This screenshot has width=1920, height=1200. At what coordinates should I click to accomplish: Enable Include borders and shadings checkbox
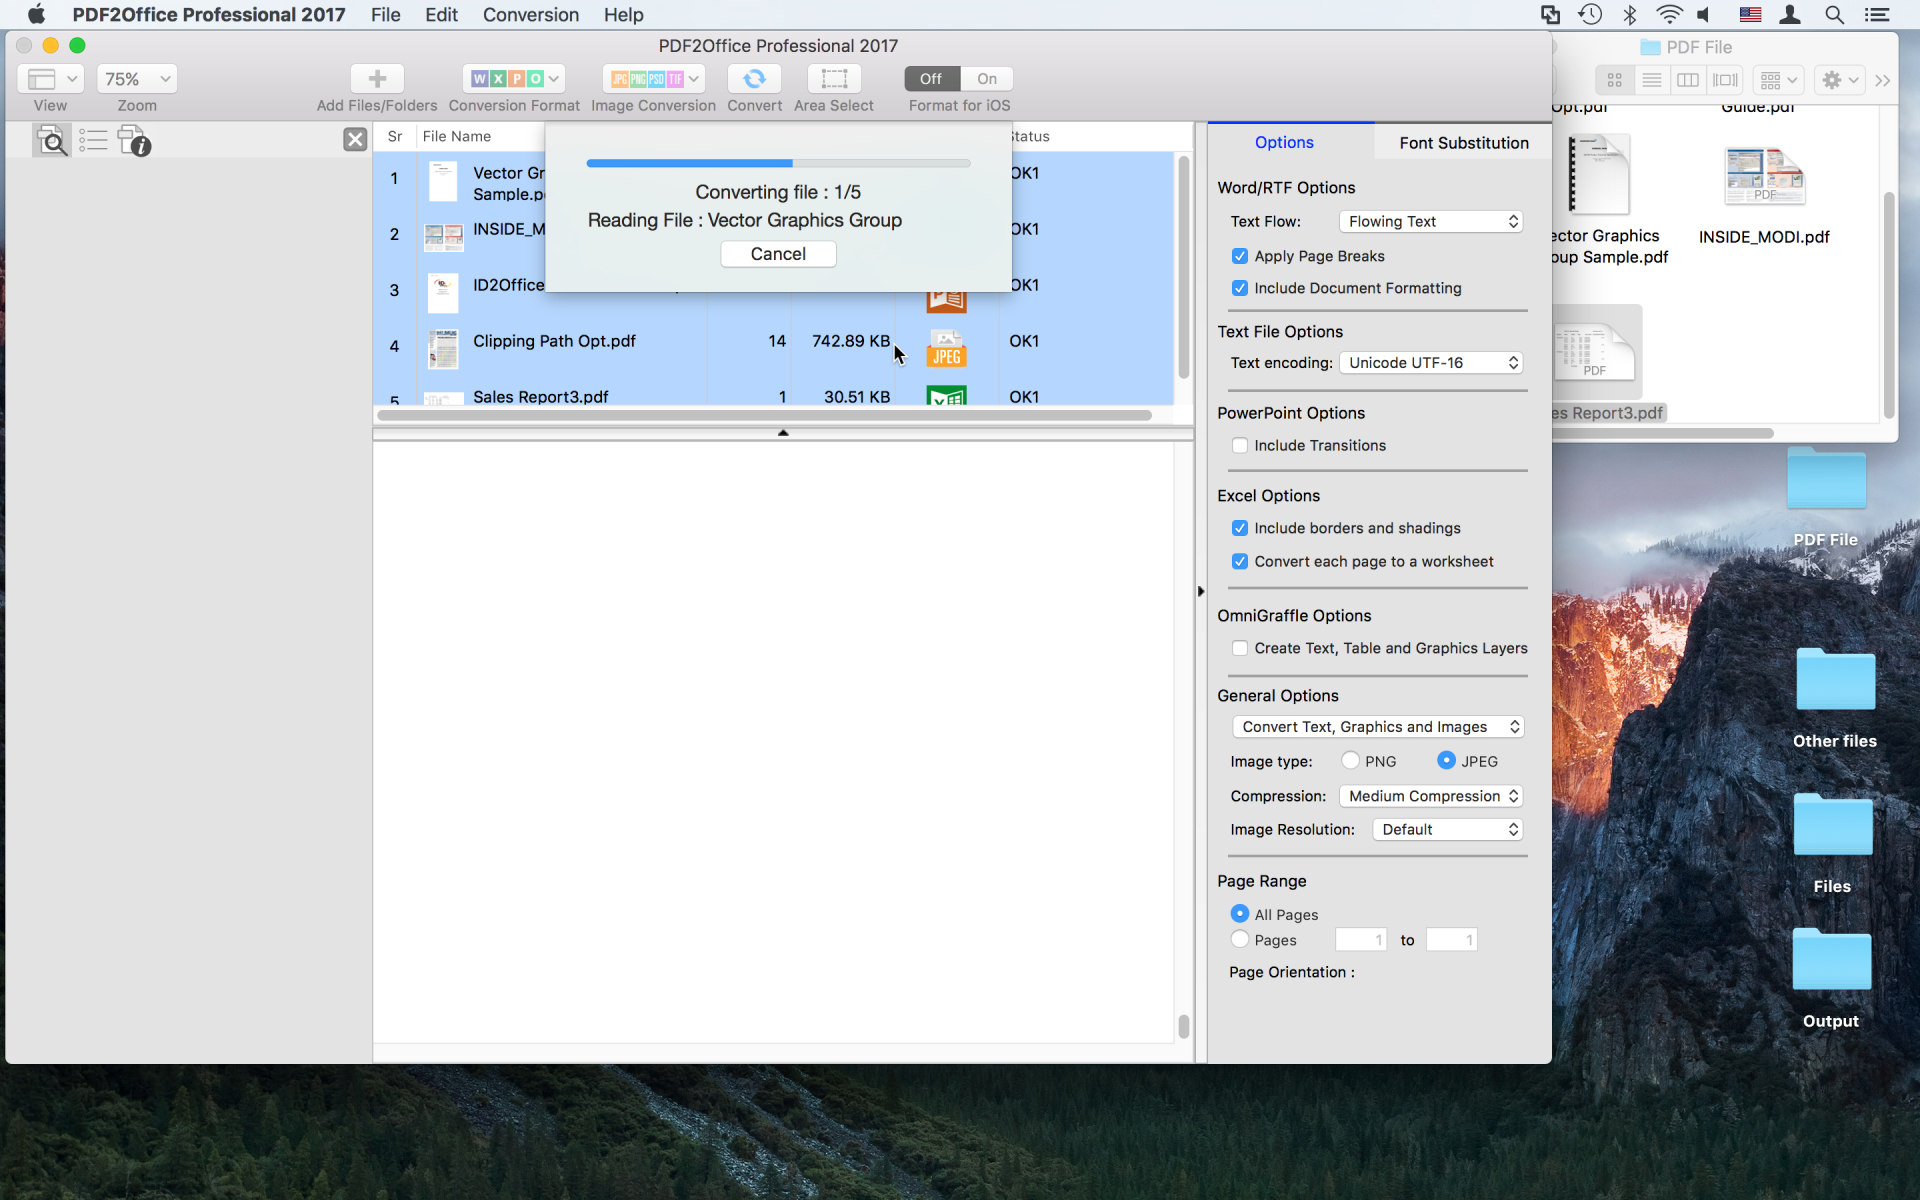(1240, 528)
